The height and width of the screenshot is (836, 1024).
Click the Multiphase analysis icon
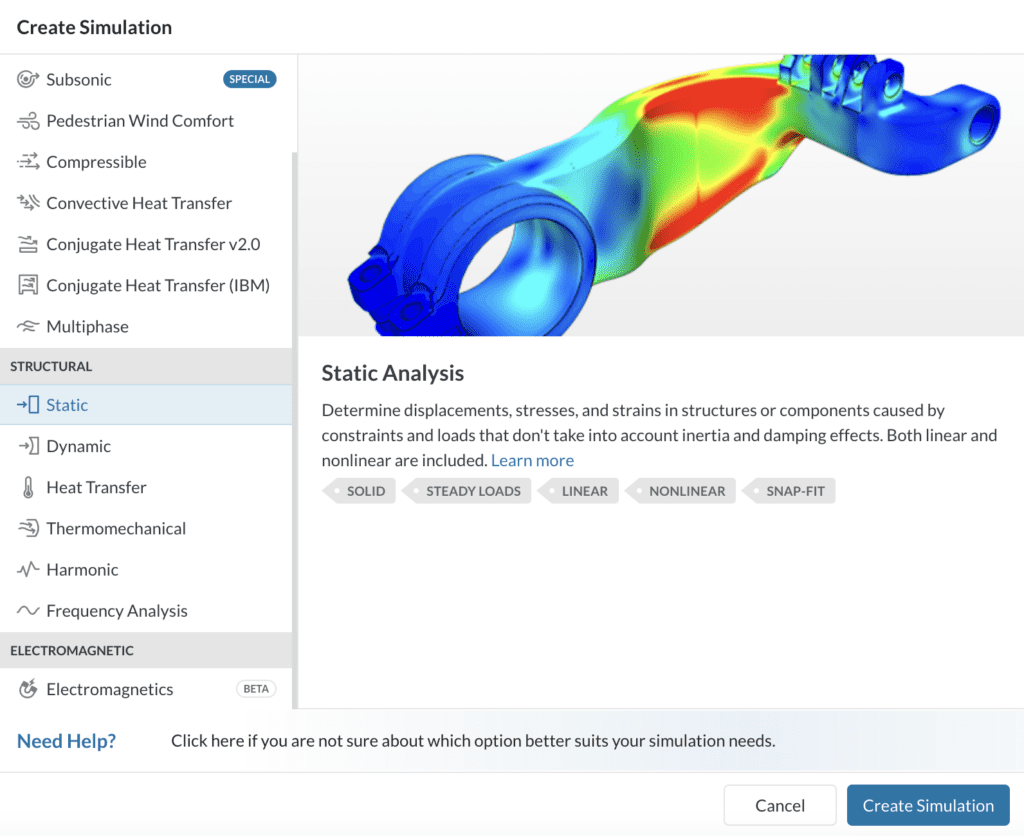click(x=27, y=326)
